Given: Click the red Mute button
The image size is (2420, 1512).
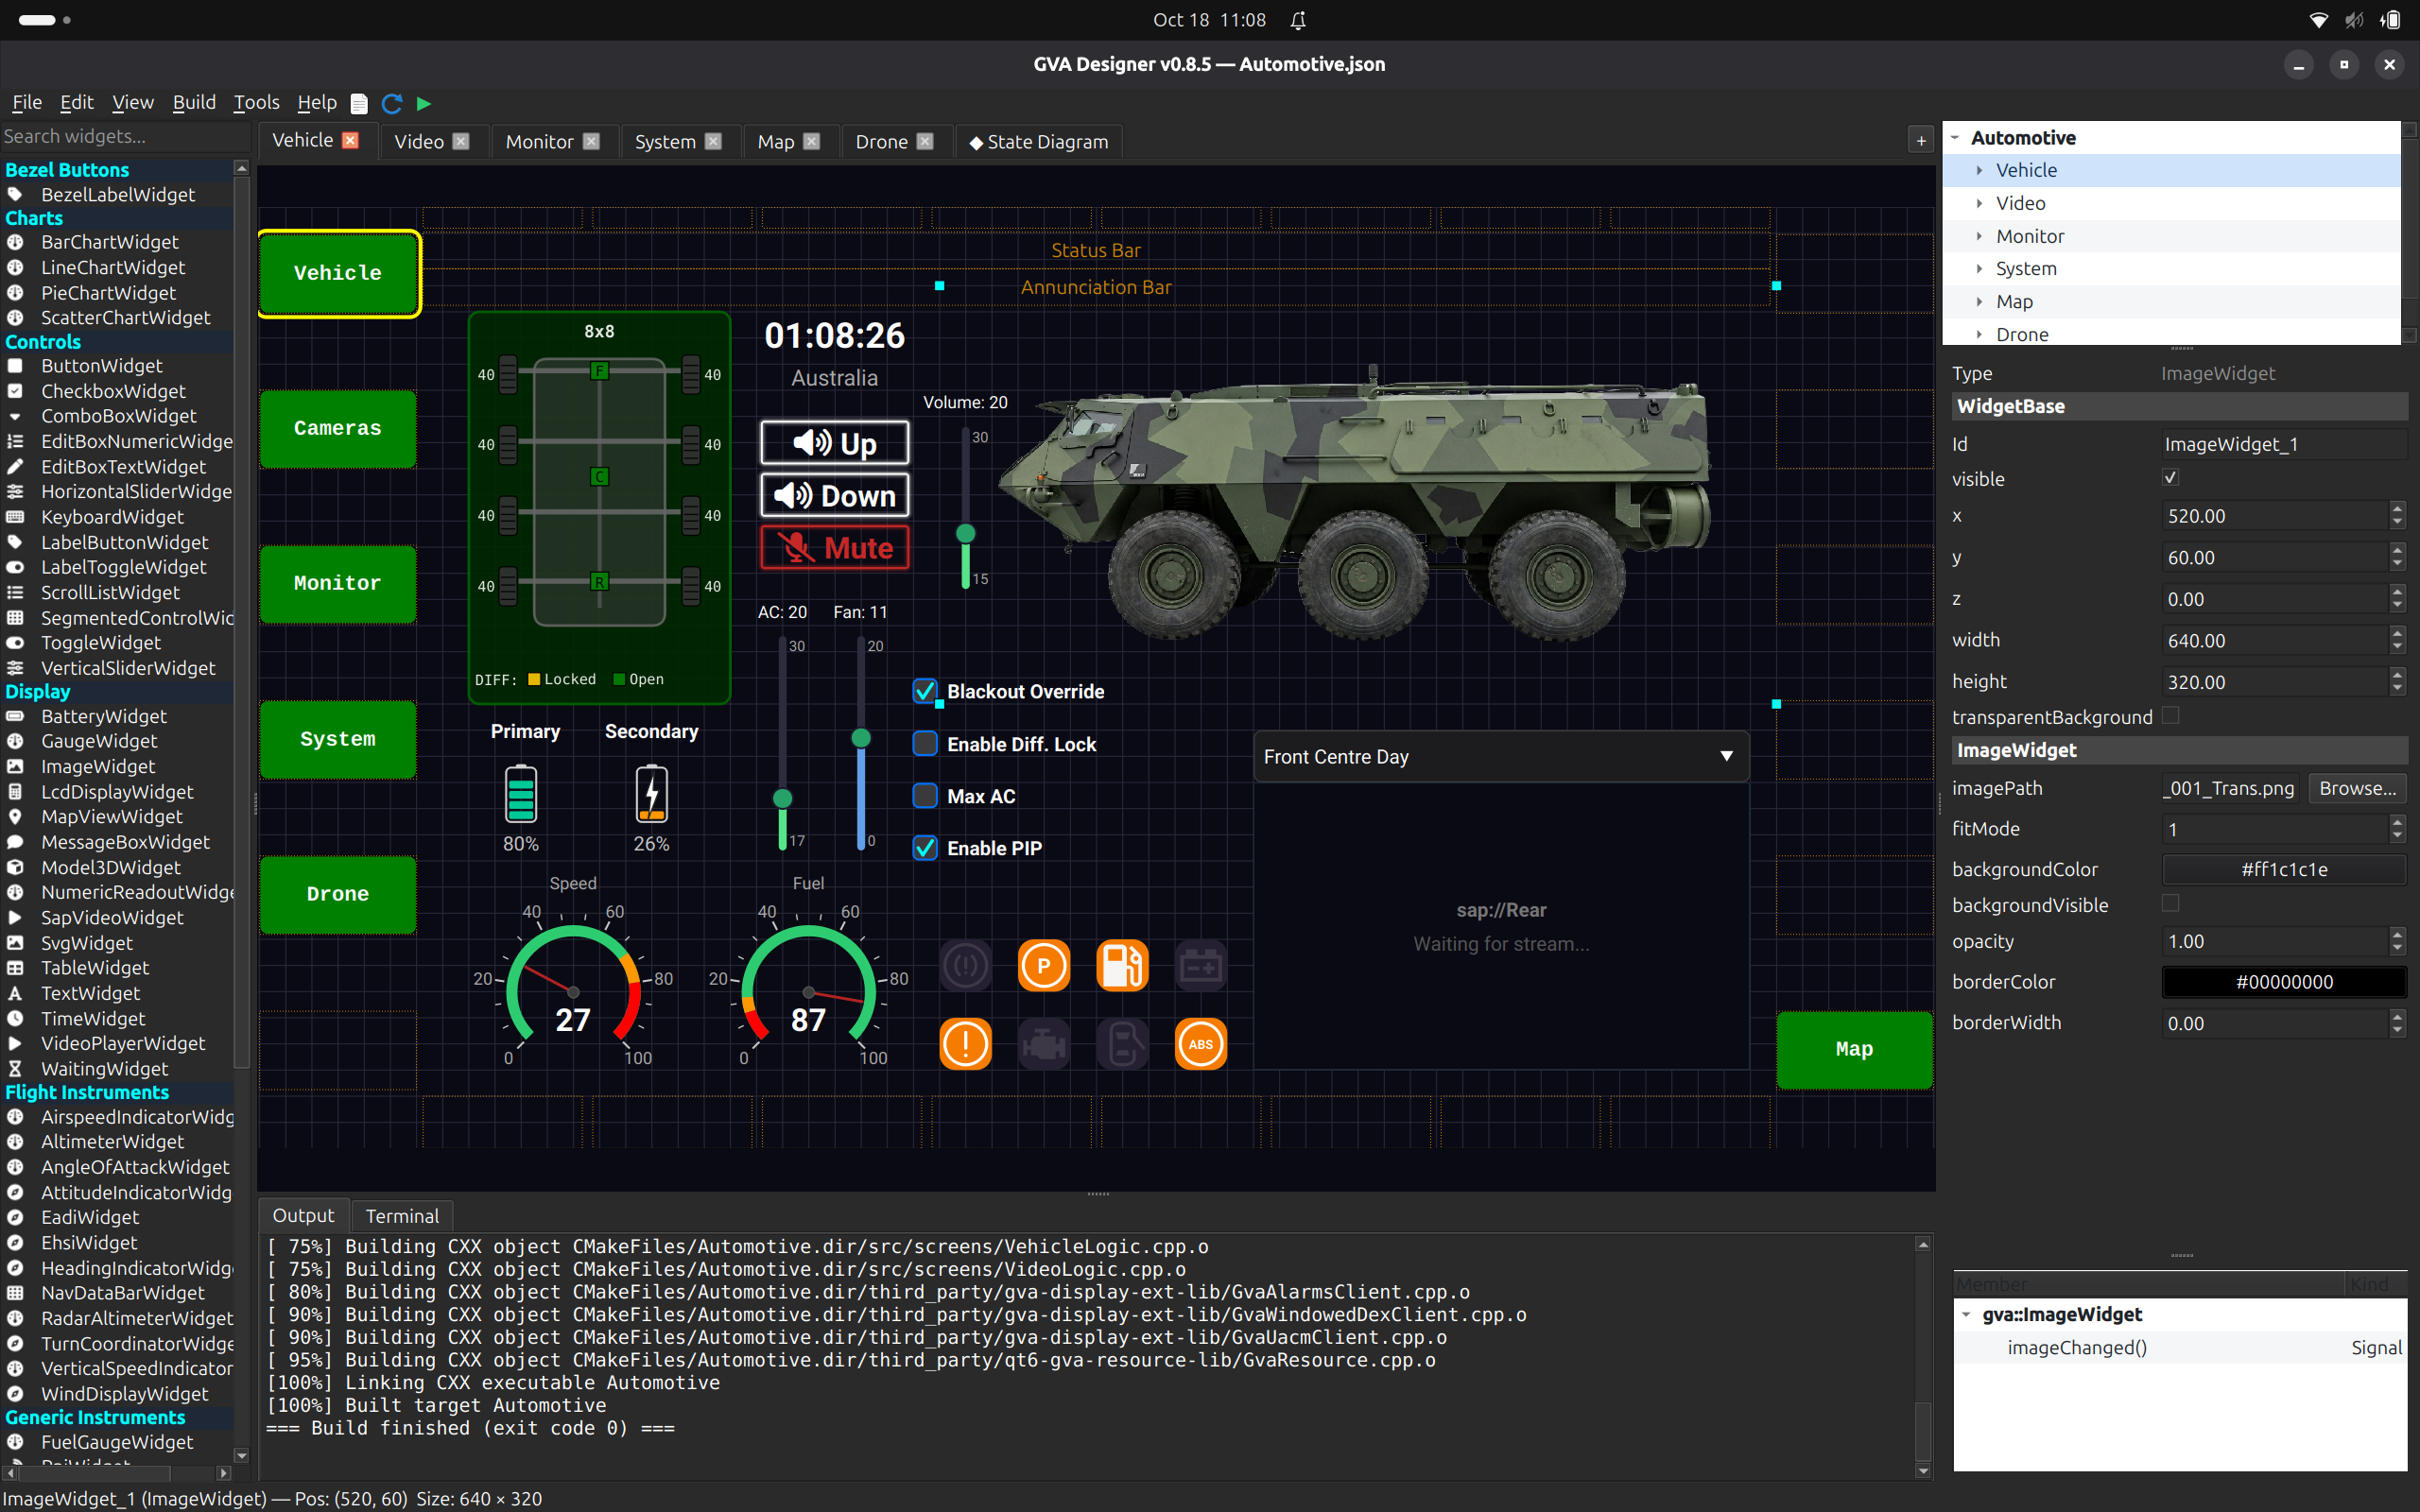Looking at the screenshot, I should click(834, 548).
